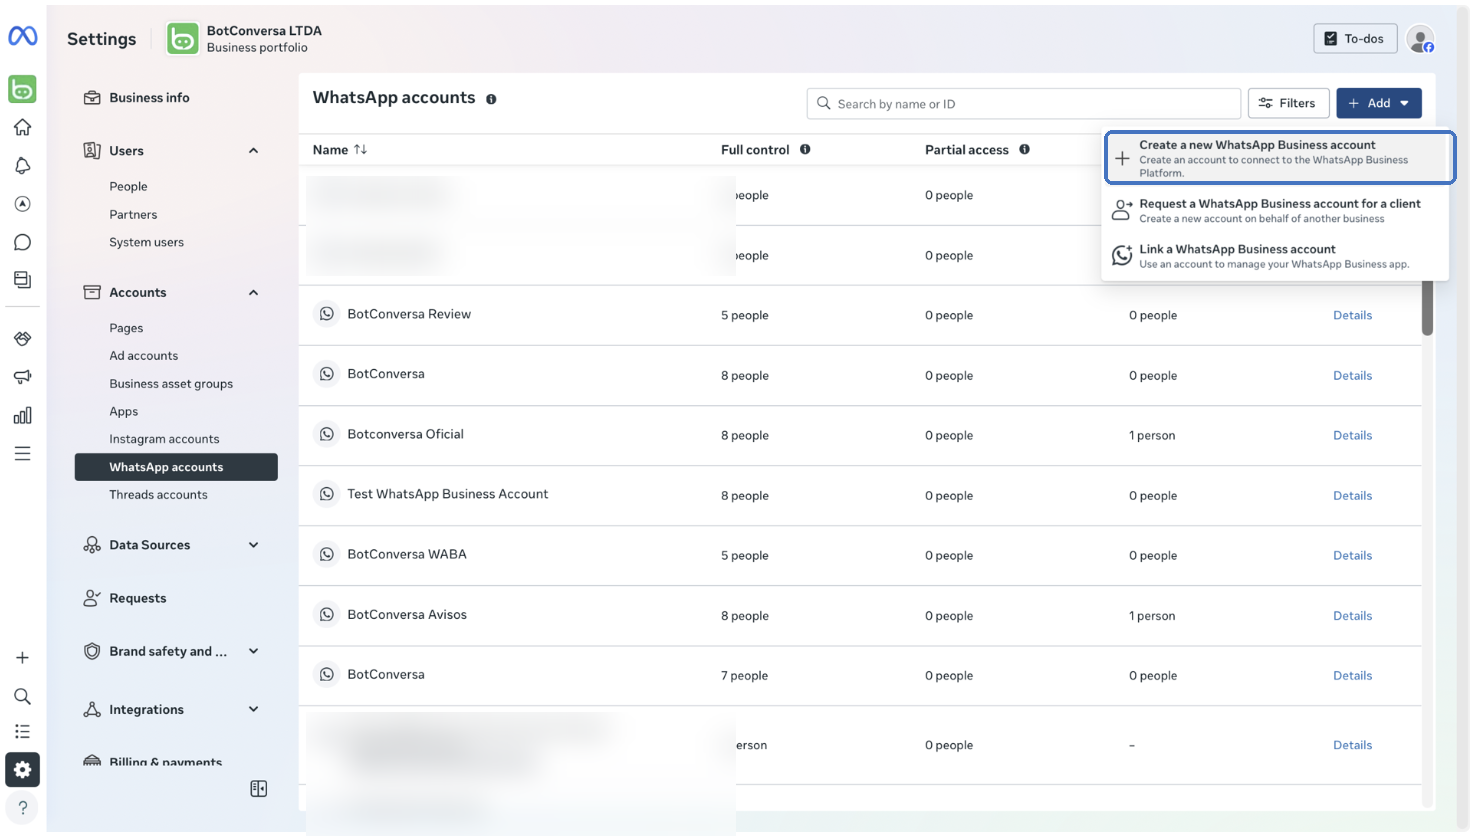The height and width of the screenshot is (836, 1470).
Task: Click the Test WhatsApp Business Account name
Action: click(x=447, y=494)
